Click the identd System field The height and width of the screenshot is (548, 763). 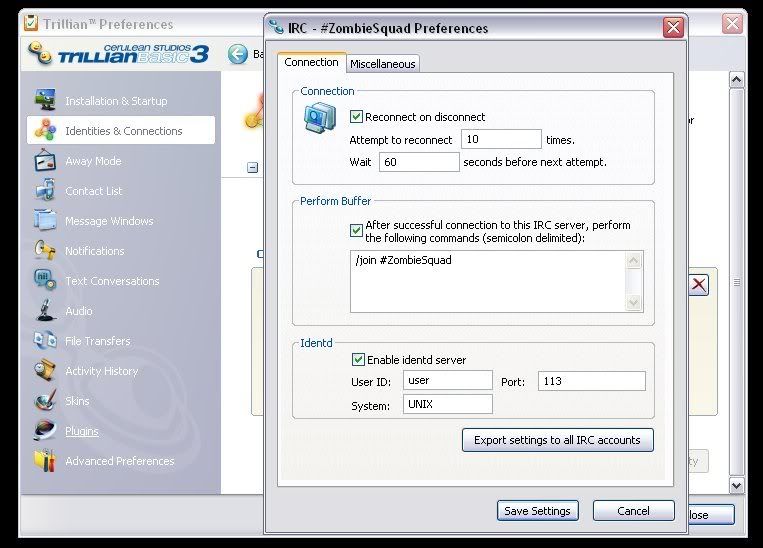coord(448,404)
